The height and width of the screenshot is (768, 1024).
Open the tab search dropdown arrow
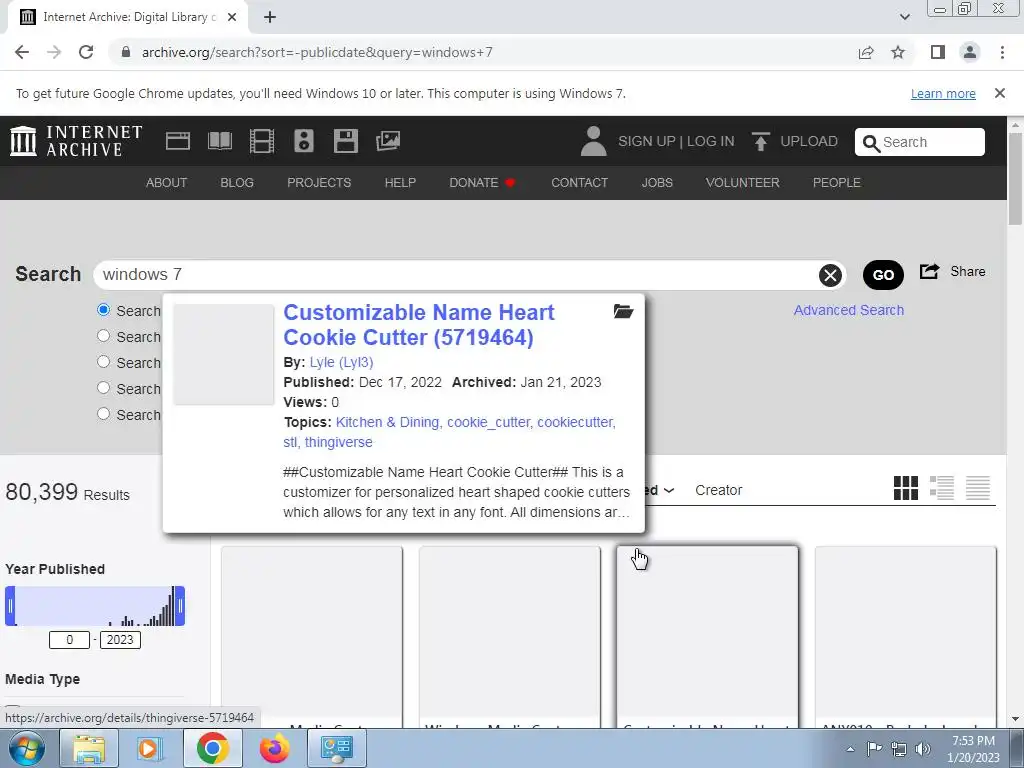(904, 17)
